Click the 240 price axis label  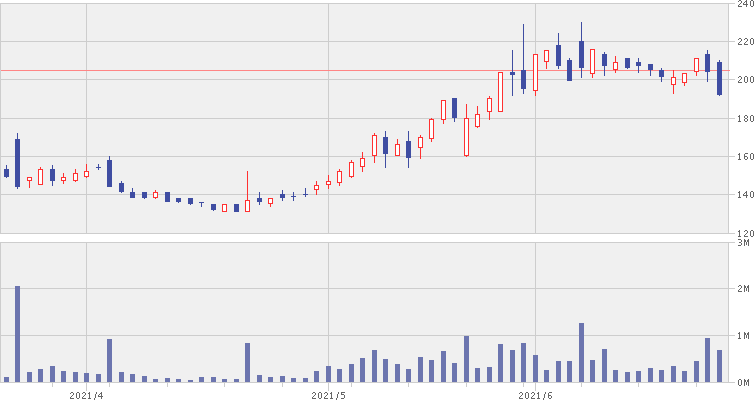(742, 5)
